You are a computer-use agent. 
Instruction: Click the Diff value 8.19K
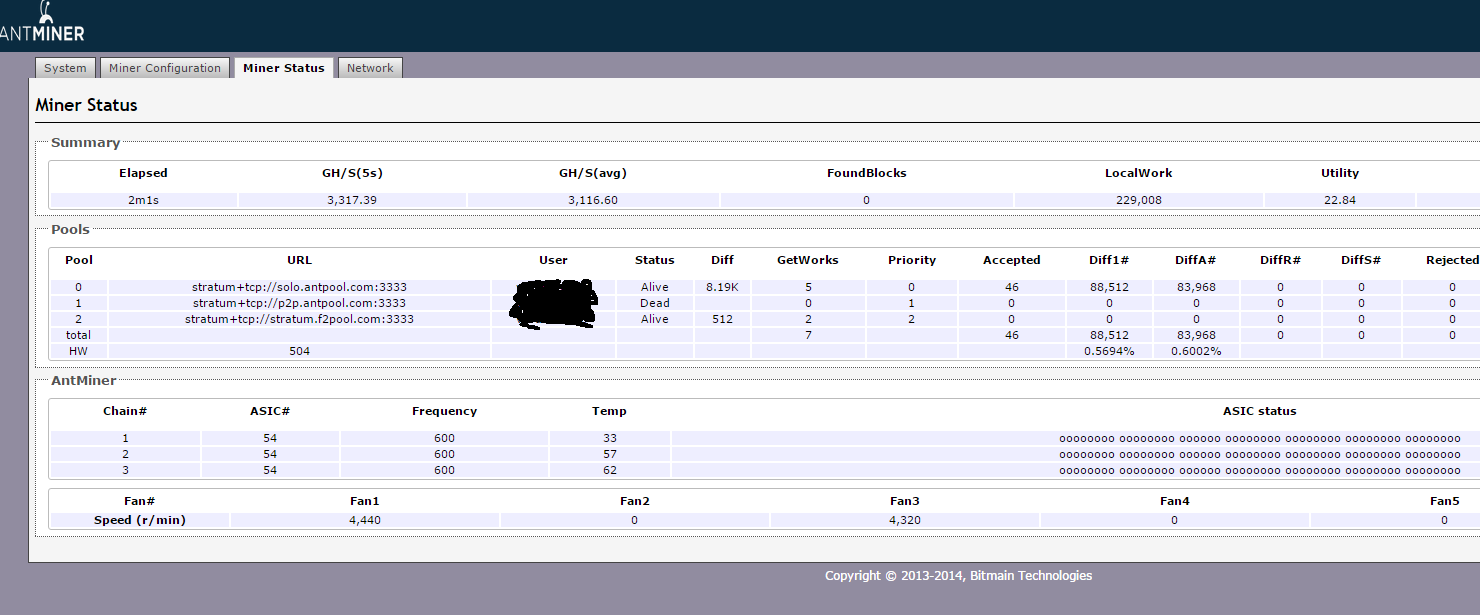[x=722, y=287]
